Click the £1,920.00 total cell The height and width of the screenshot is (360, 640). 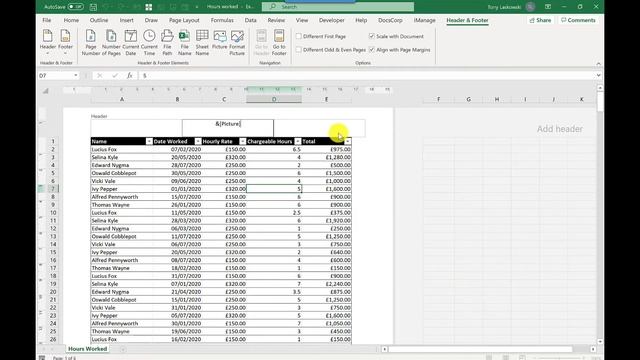[x=327, y=220]
